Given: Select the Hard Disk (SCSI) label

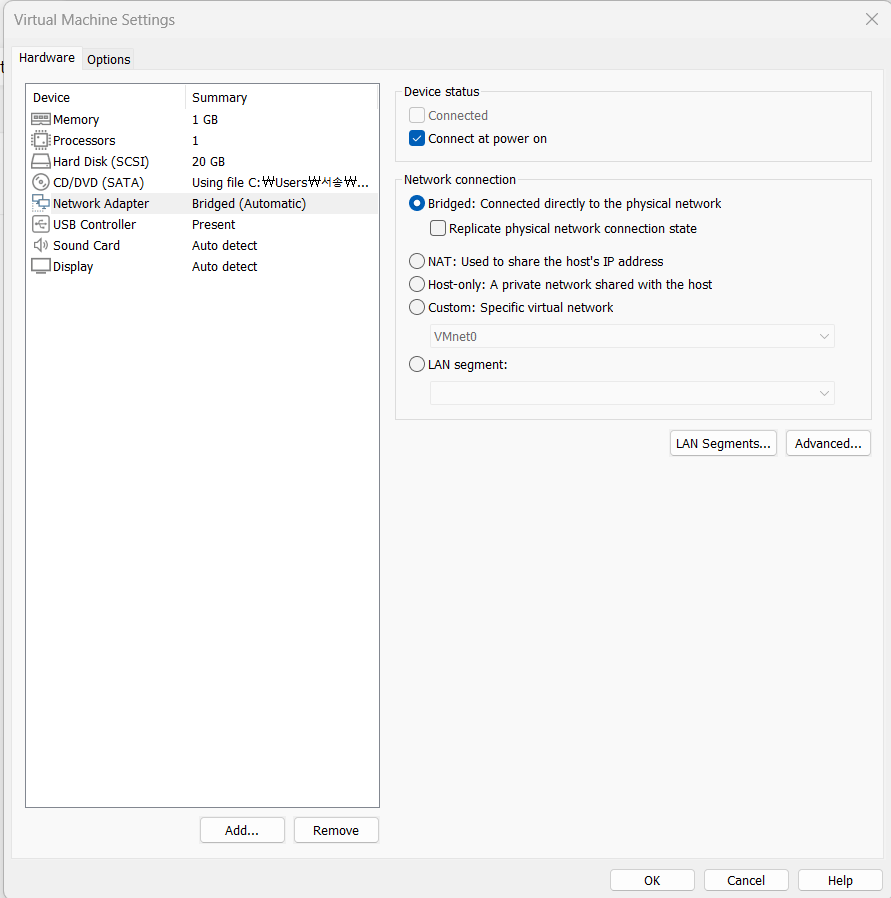Looking at the screenshot, I should point(101,162).
